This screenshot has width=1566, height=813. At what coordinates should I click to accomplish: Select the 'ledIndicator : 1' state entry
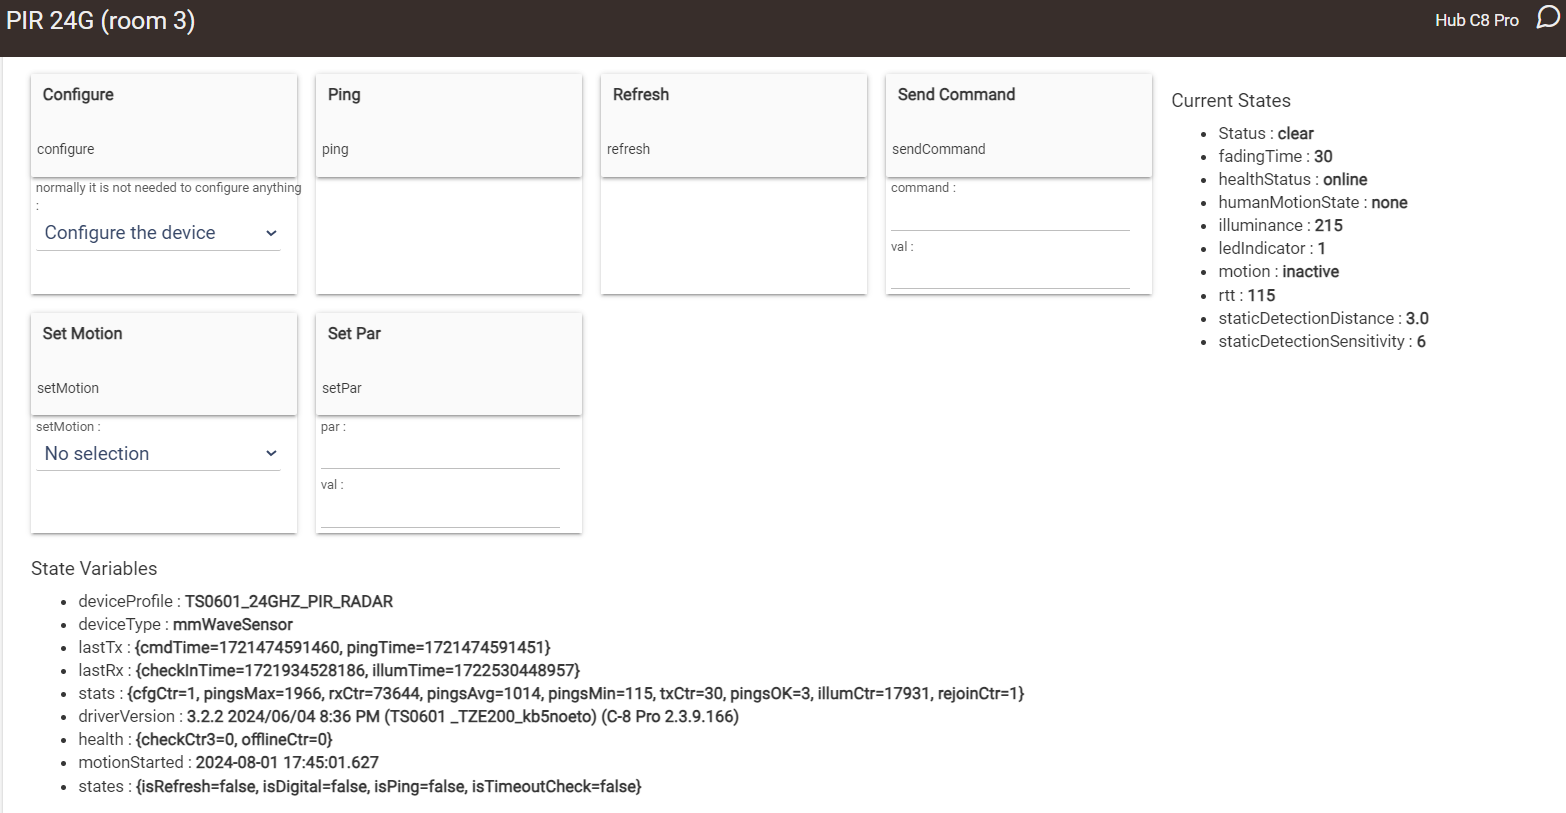click(x=1272, y=248)
